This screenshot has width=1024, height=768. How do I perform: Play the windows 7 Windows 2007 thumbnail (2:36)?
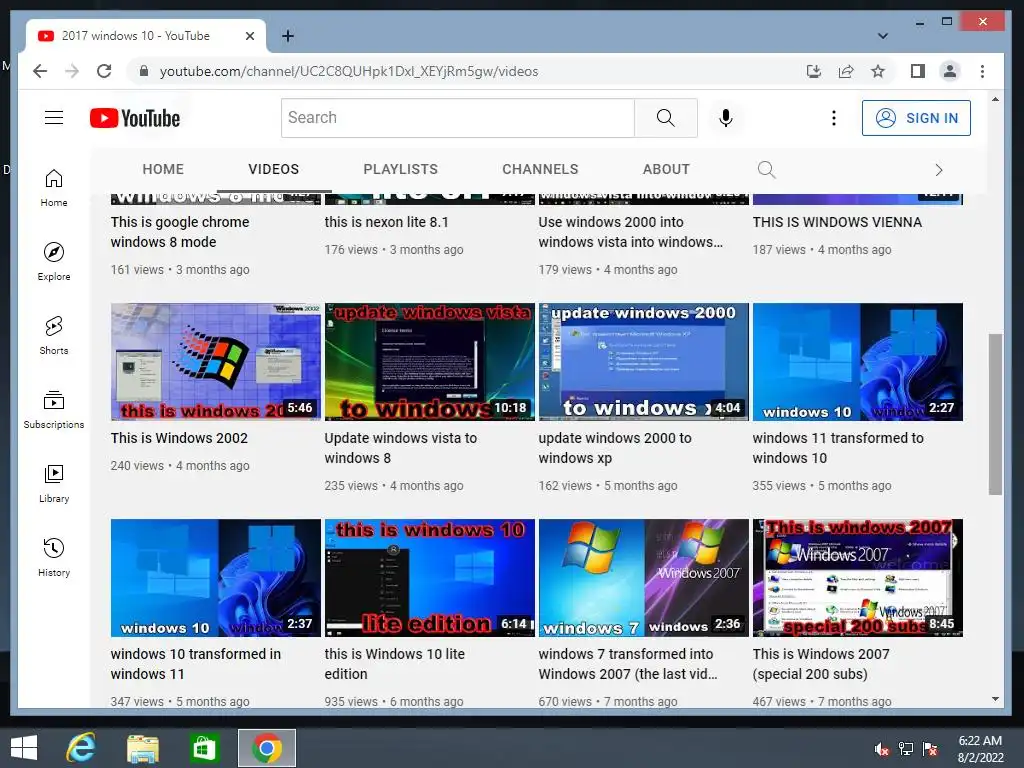(x=643, y=578)
